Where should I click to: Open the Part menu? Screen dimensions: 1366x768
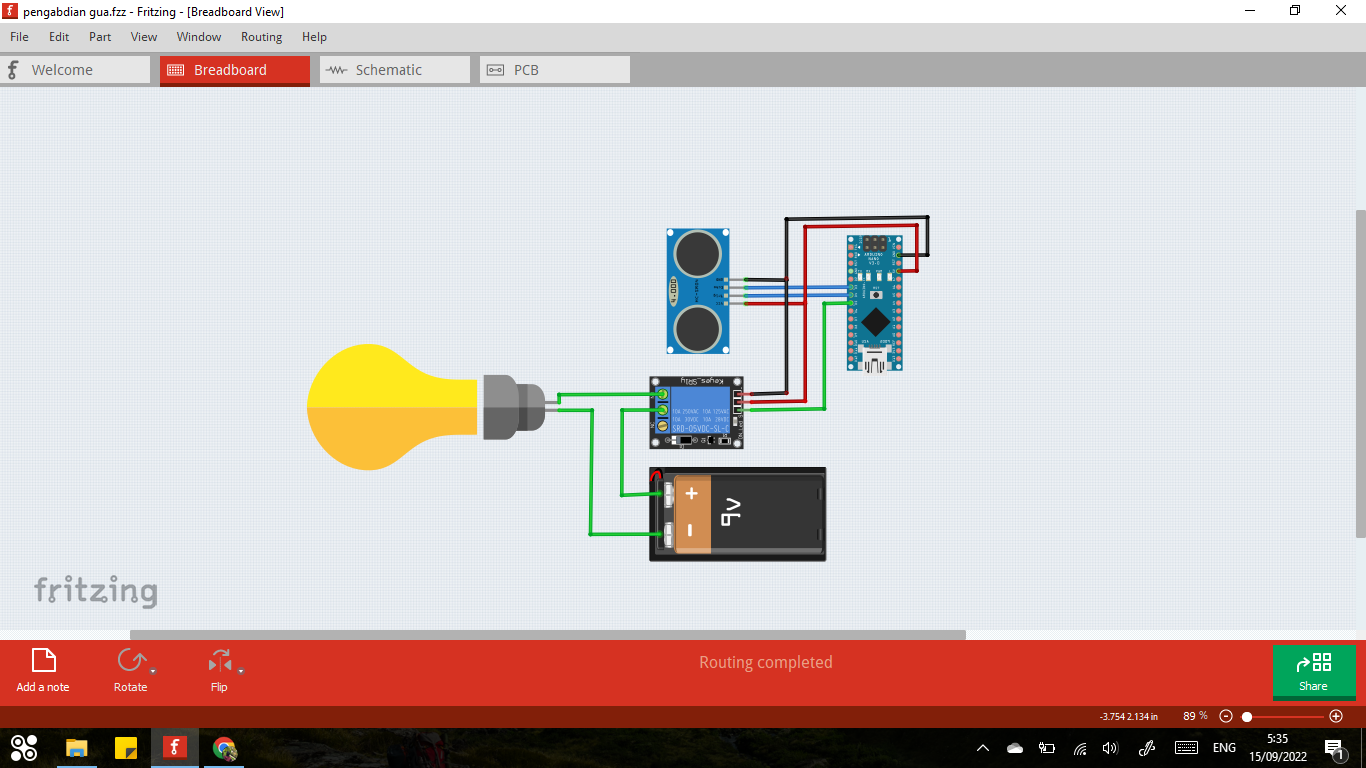[100, 37]
